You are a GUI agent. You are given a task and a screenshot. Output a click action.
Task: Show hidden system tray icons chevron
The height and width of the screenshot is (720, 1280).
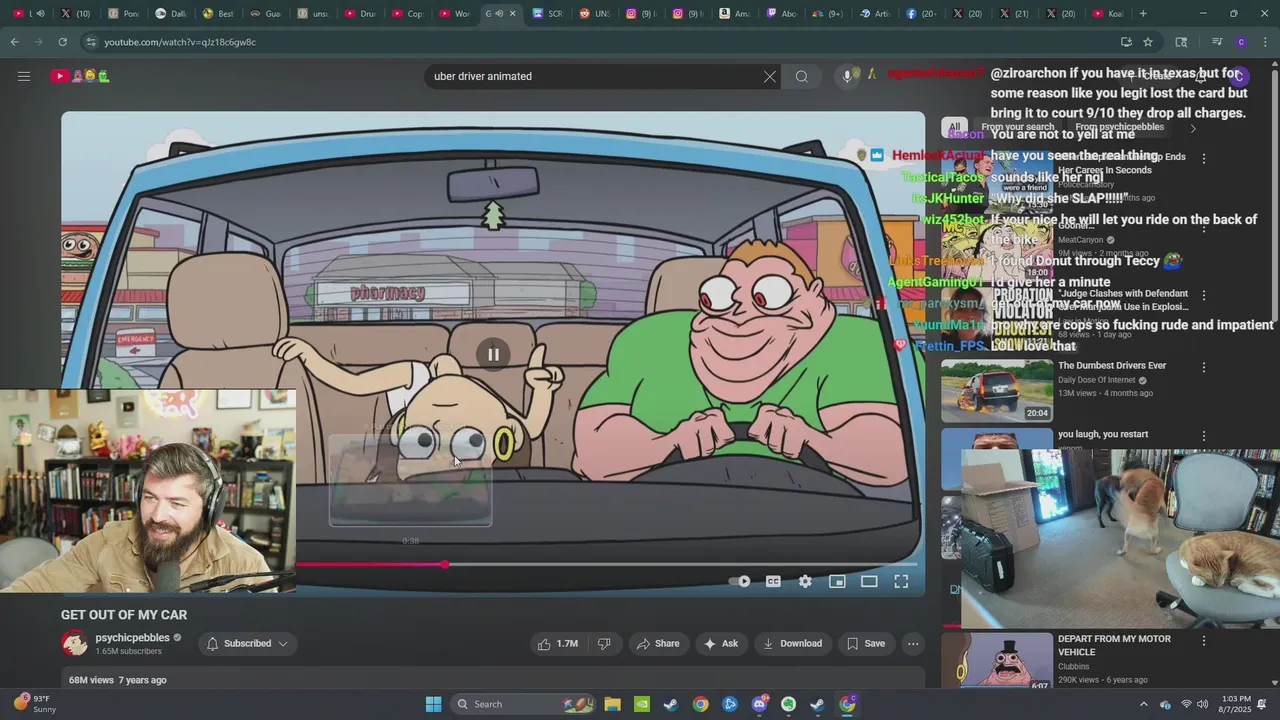[x=1144, y=704]
